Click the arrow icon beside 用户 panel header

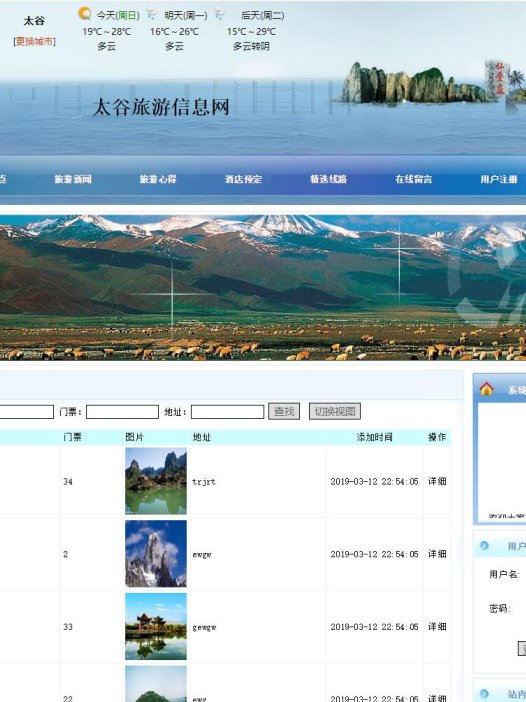coord(484,545)
